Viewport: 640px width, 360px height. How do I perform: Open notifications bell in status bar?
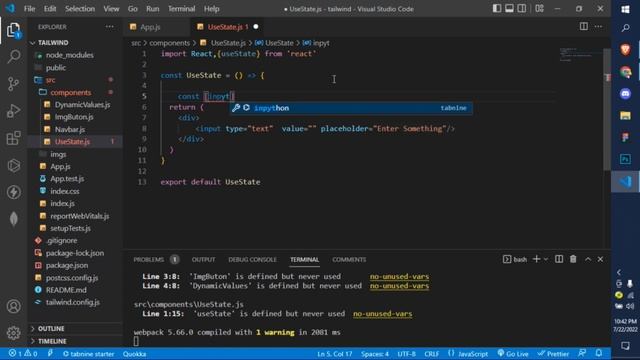599,353
